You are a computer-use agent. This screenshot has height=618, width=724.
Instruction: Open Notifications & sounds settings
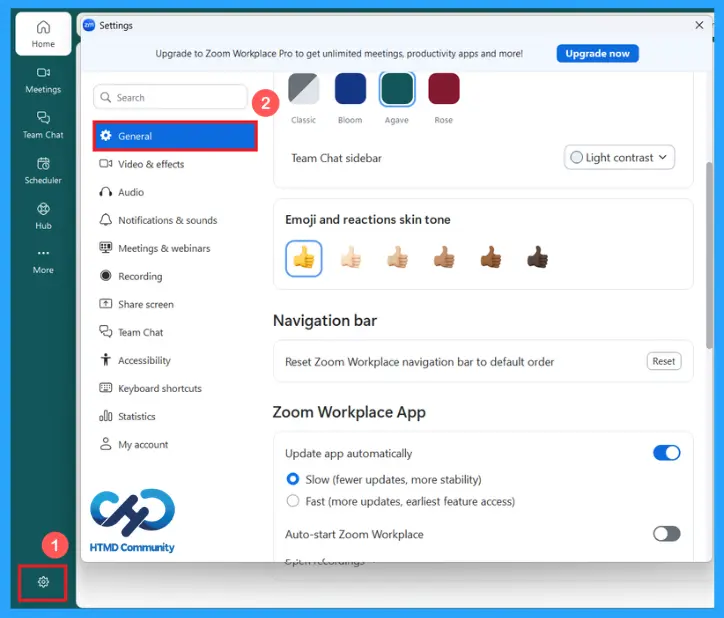pyautogui.click(x=175, y=220)
